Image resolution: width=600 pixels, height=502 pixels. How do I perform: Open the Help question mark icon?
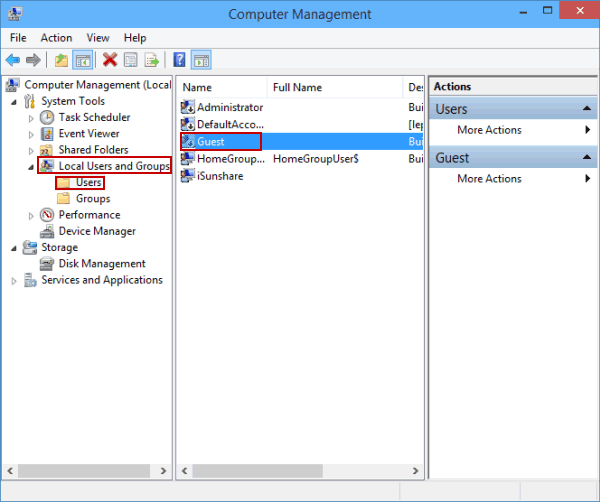[x=179, y=60]
